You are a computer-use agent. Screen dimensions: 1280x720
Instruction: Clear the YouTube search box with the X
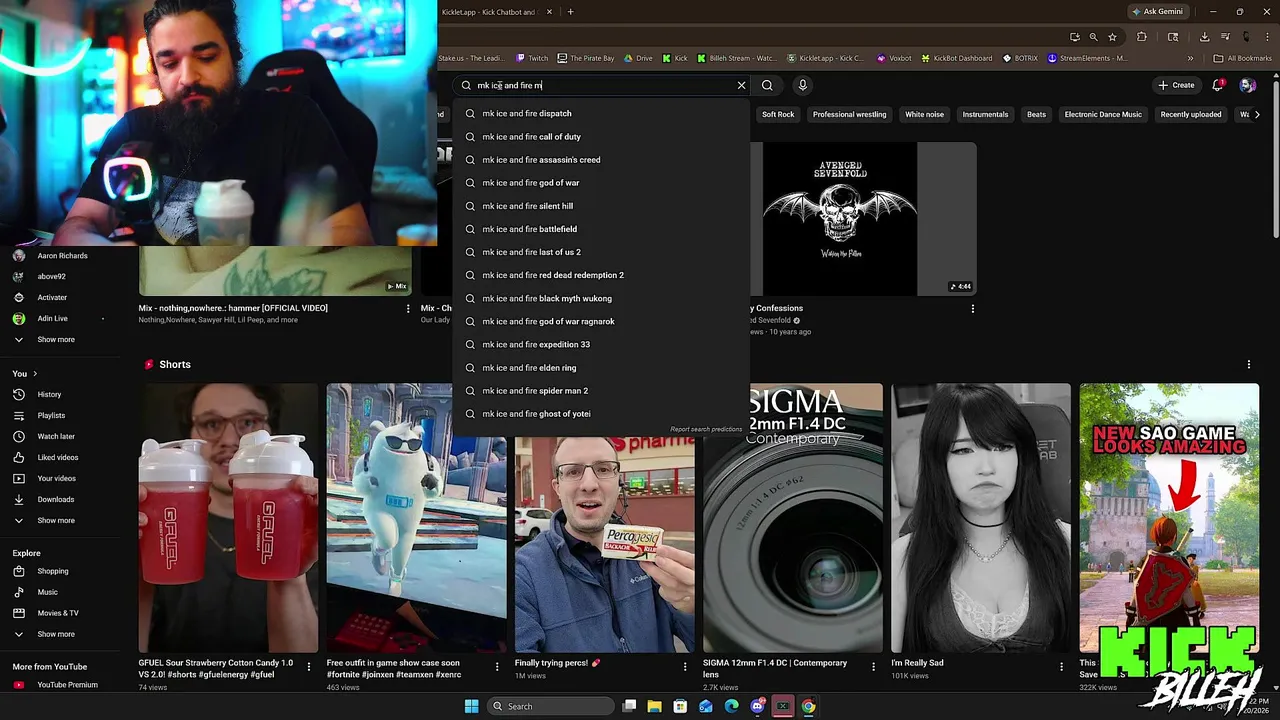[x=741, y=85]
